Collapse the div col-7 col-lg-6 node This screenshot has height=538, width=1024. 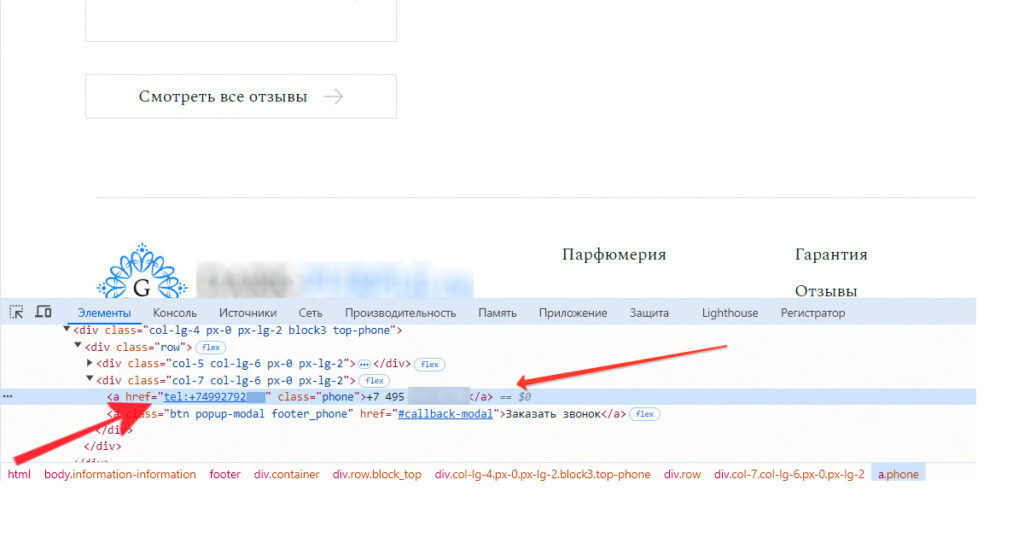[x=89, y=379]
